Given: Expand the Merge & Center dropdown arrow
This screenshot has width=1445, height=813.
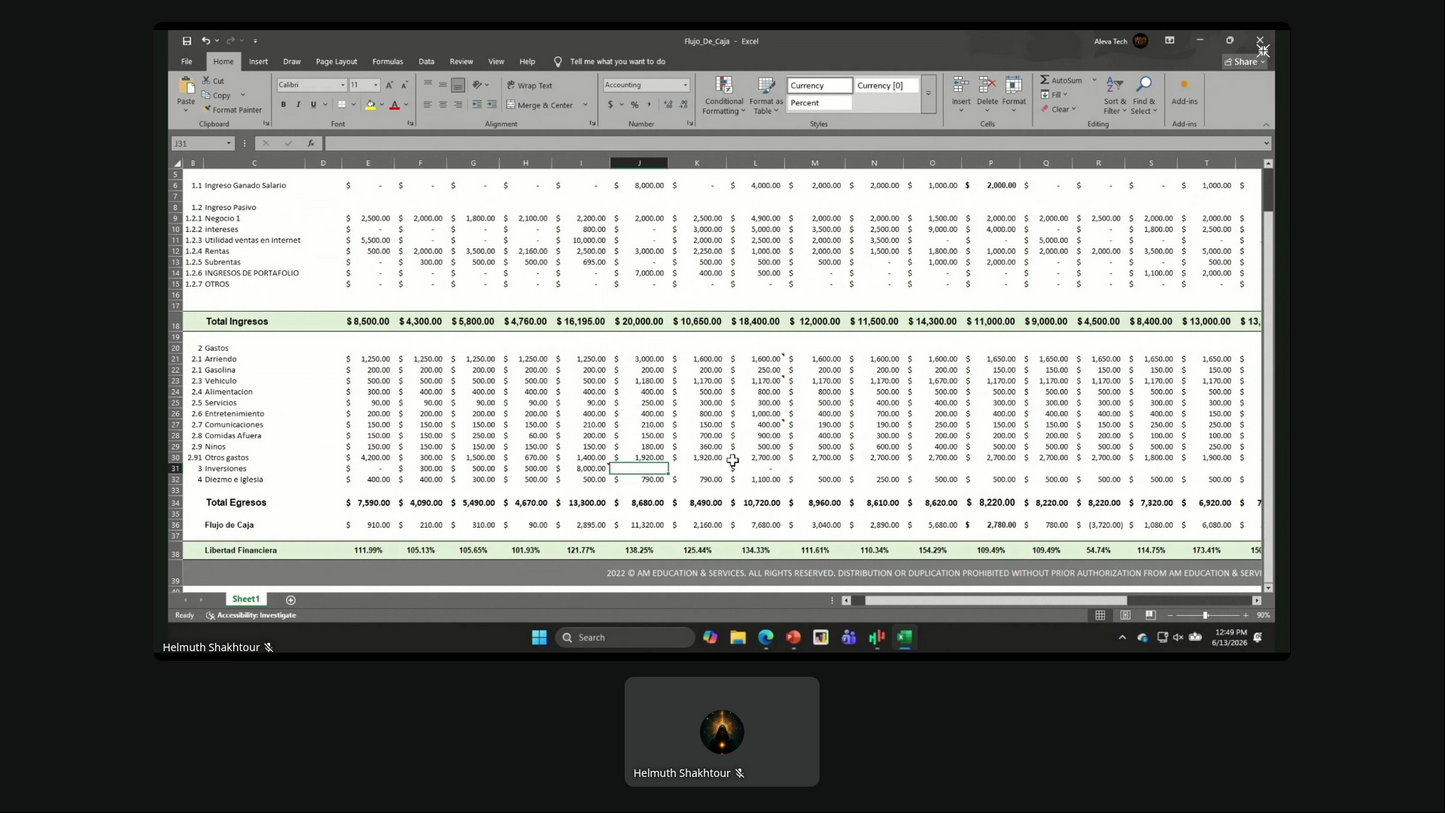Looking at the screenshot, I should (586, 105).
